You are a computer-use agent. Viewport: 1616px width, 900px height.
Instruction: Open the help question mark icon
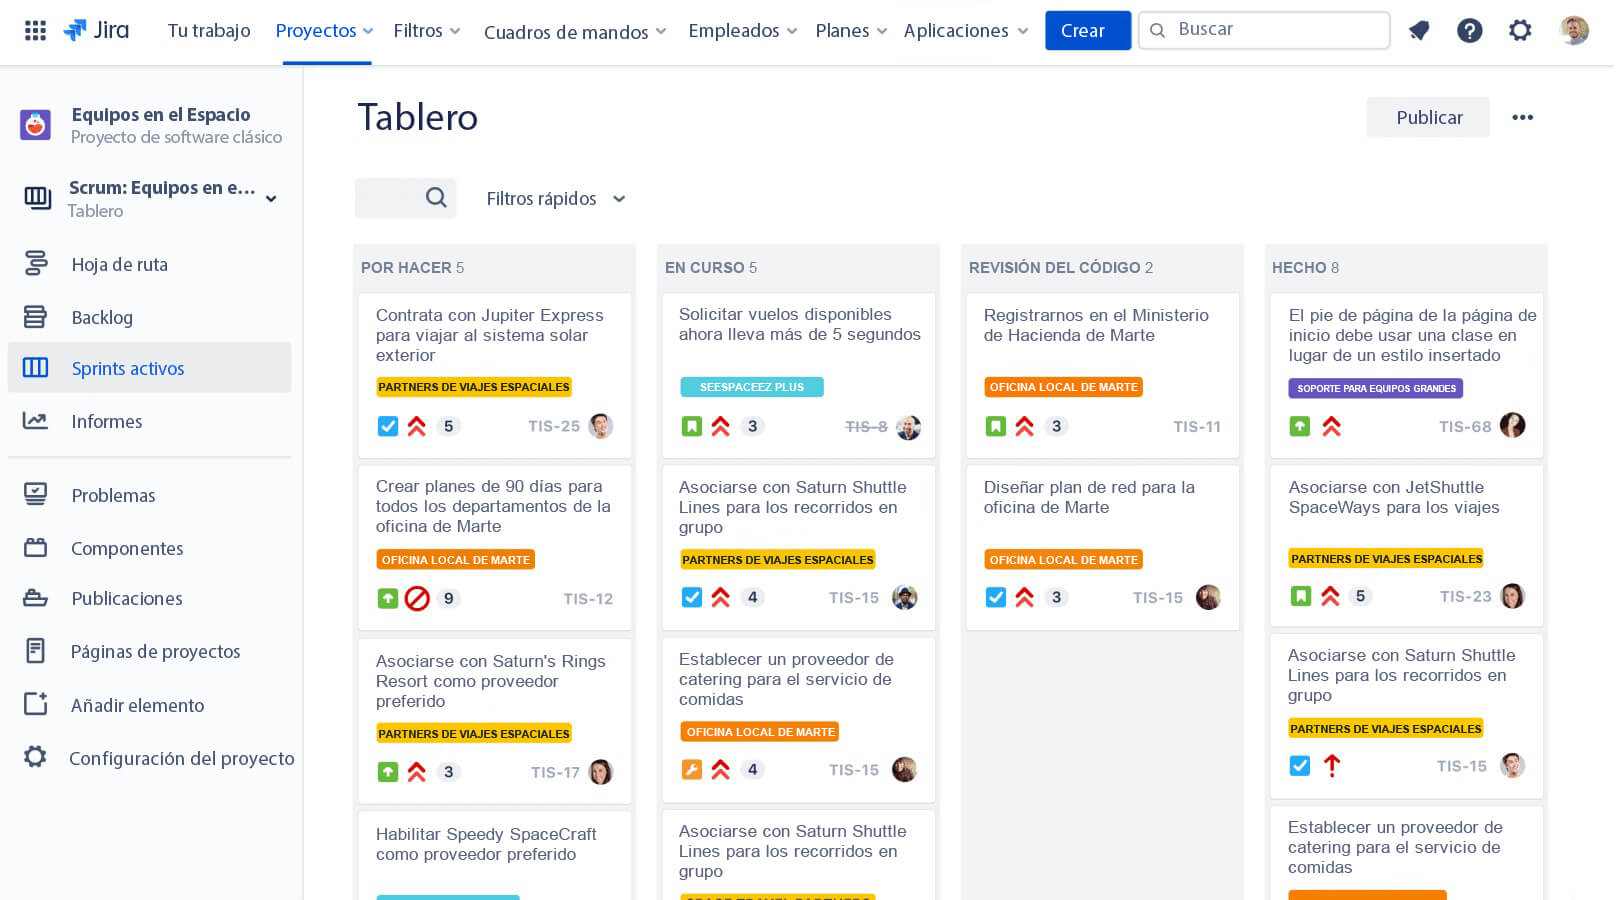[1469, 31]
